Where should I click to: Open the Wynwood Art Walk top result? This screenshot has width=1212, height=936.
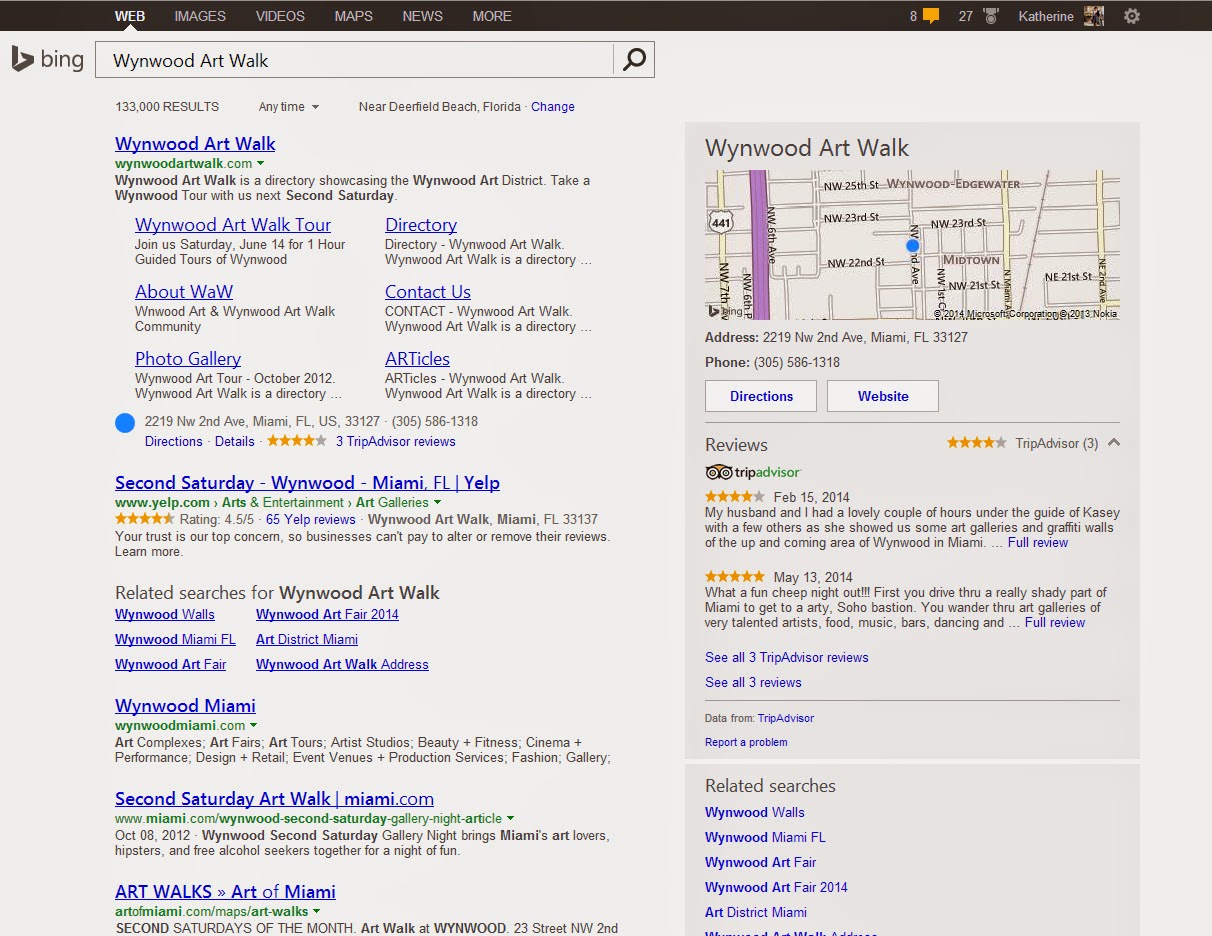point(195,144)
